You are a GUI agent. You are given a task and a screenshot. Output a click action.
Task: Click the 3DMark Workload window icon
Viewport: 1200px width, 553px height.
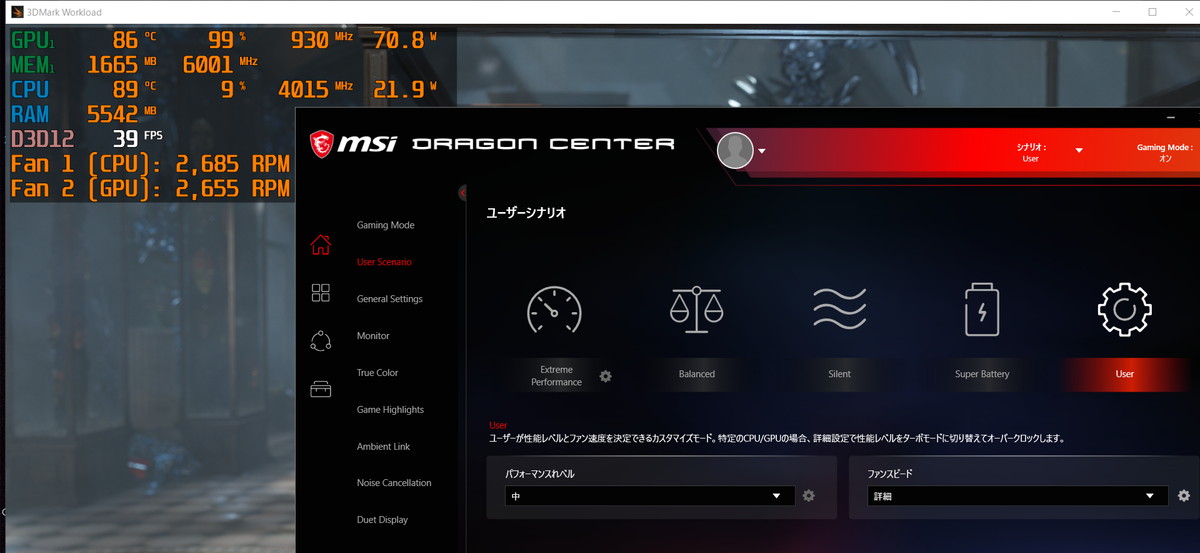point(16,12)
